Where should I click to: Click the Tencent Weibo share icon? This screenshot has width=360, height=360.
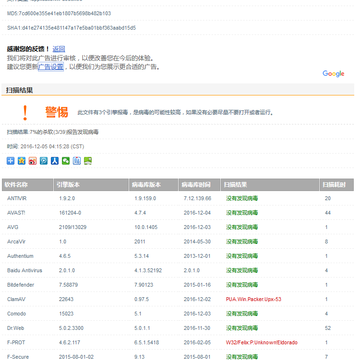pos(44,161)
